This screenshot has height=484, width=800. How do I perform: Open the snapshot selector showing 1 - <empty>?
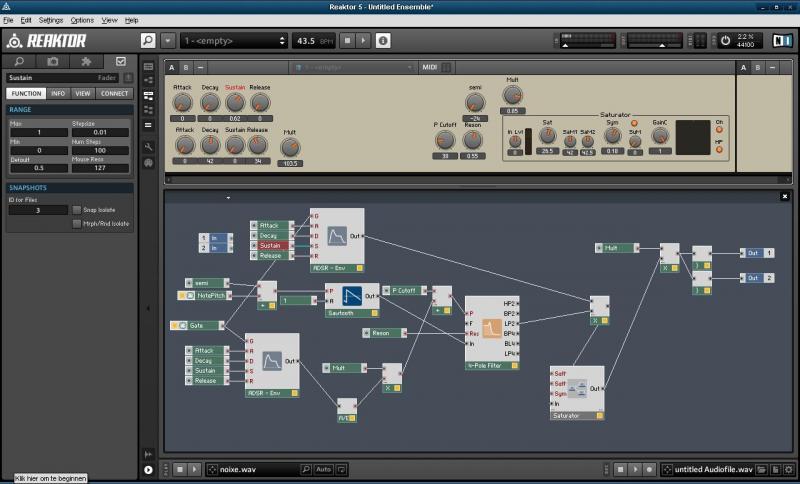point(234,41)
